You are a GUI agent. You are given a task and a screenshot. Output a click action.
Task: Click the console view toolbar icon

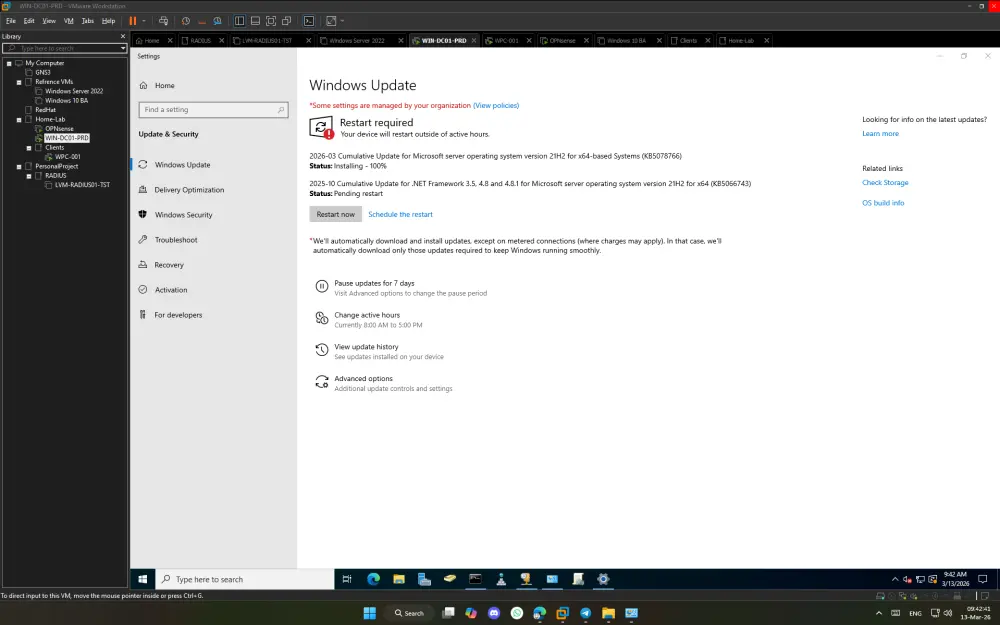[309, 21]
